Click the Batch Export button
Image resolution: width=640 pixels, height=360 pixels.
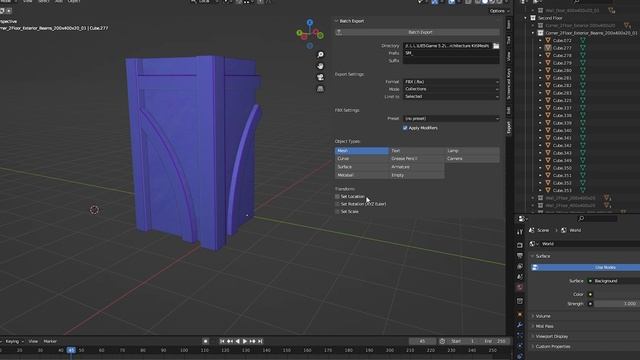(417, 32)
